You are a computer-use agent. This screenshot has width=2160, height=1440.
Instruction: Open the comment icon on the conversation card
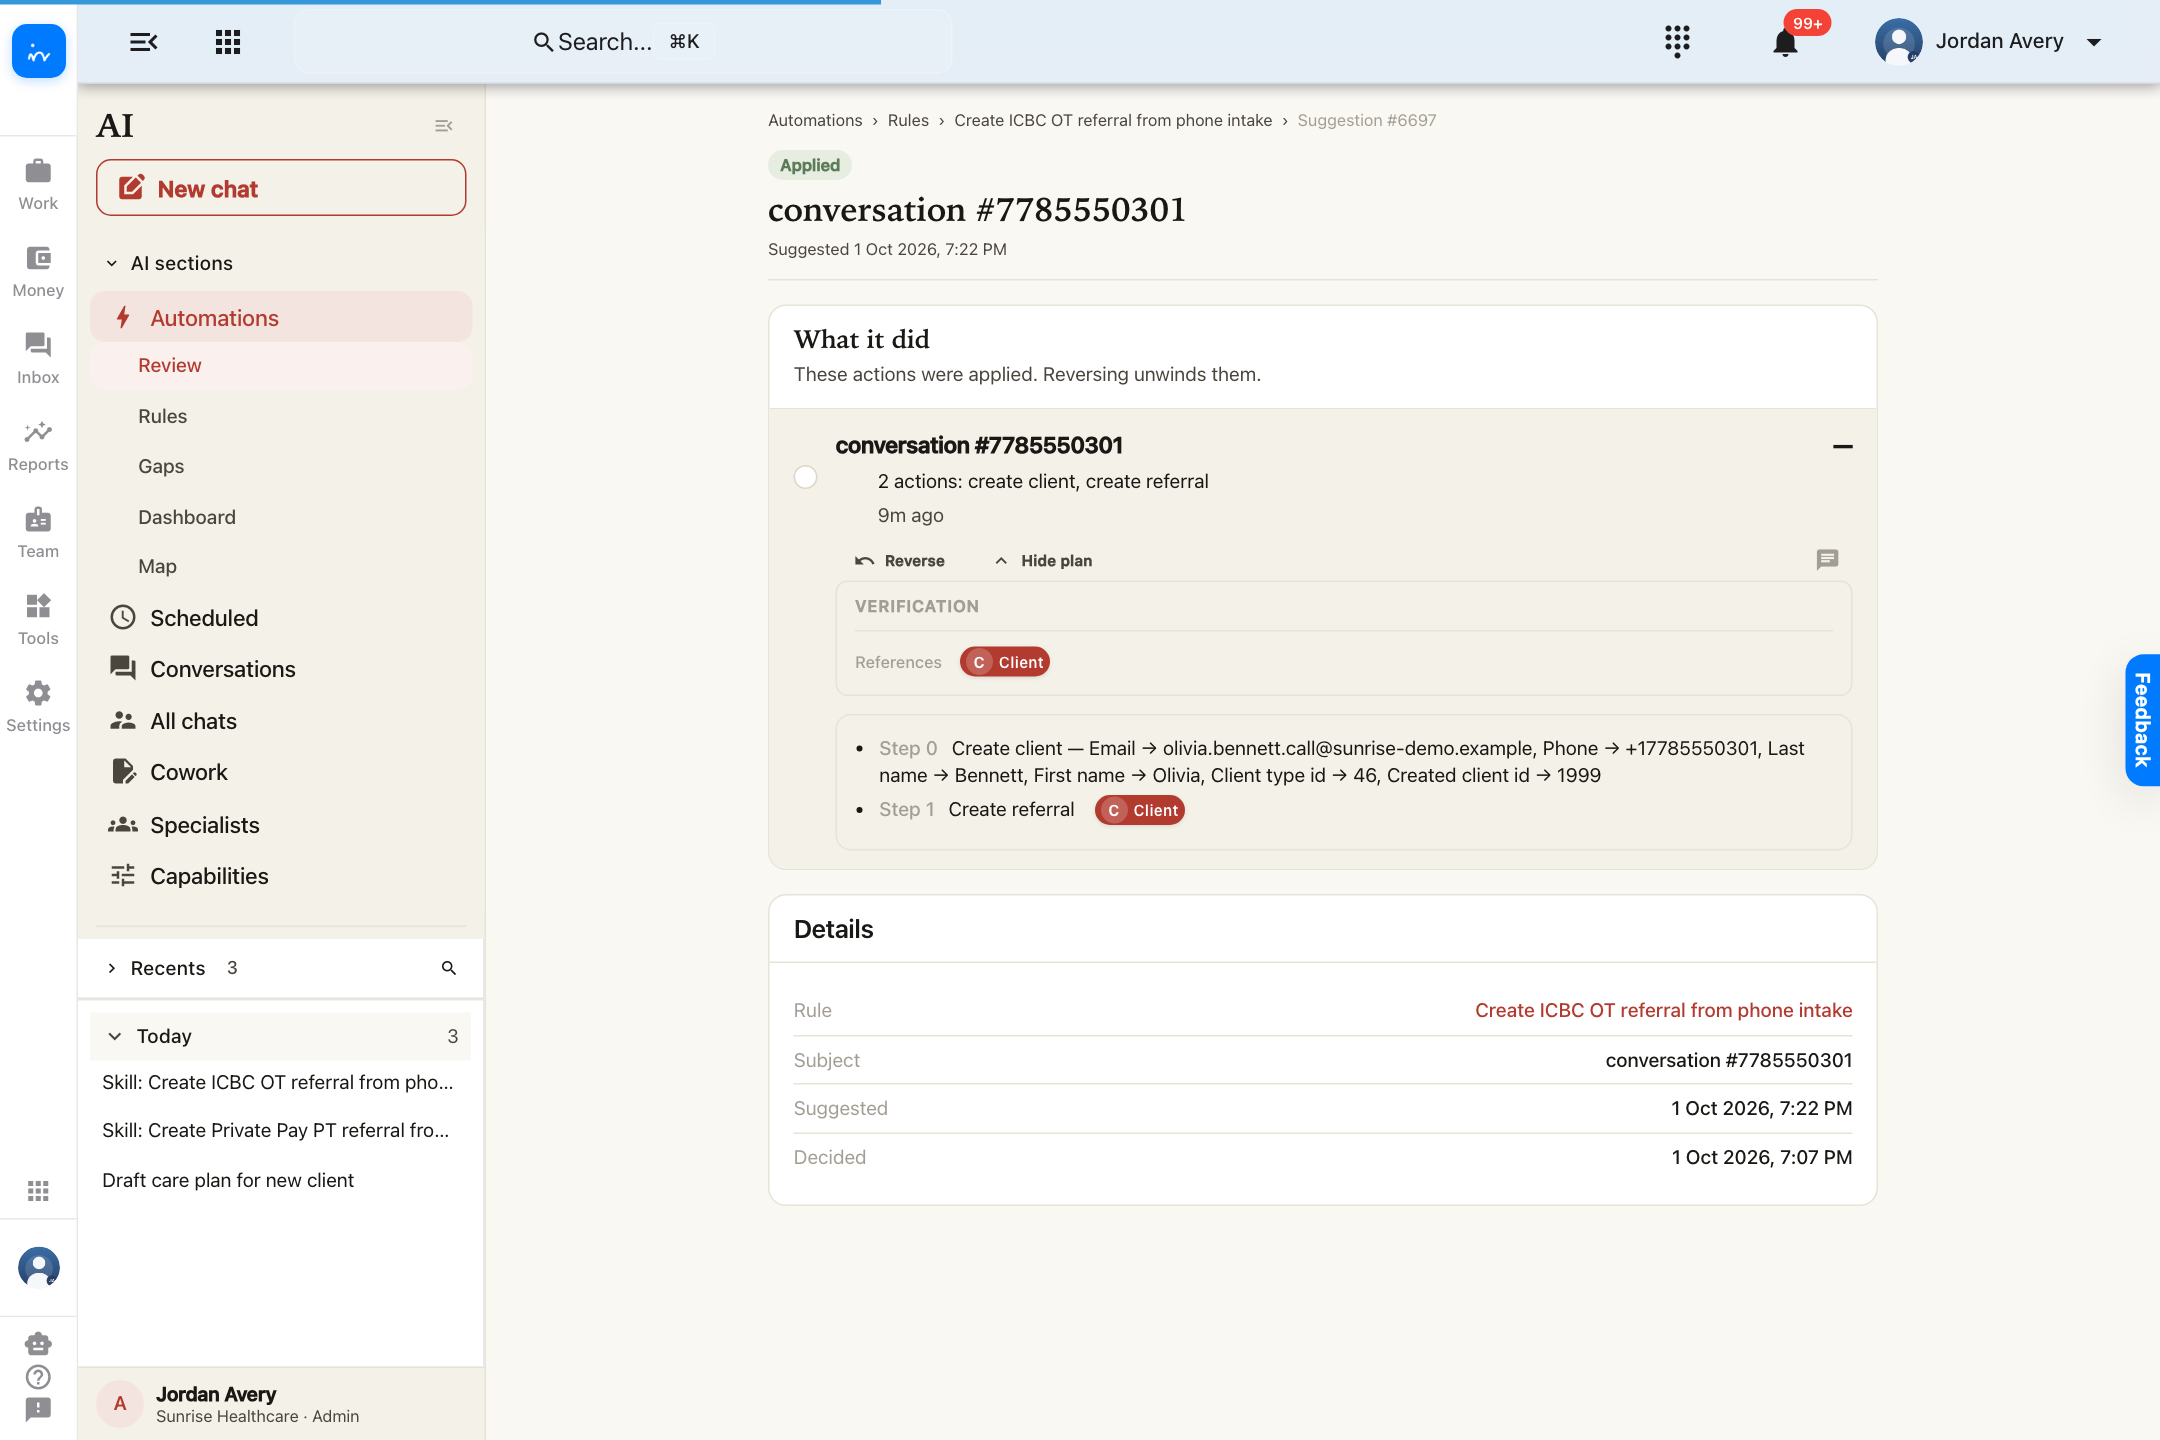(x=1827, y=559)
